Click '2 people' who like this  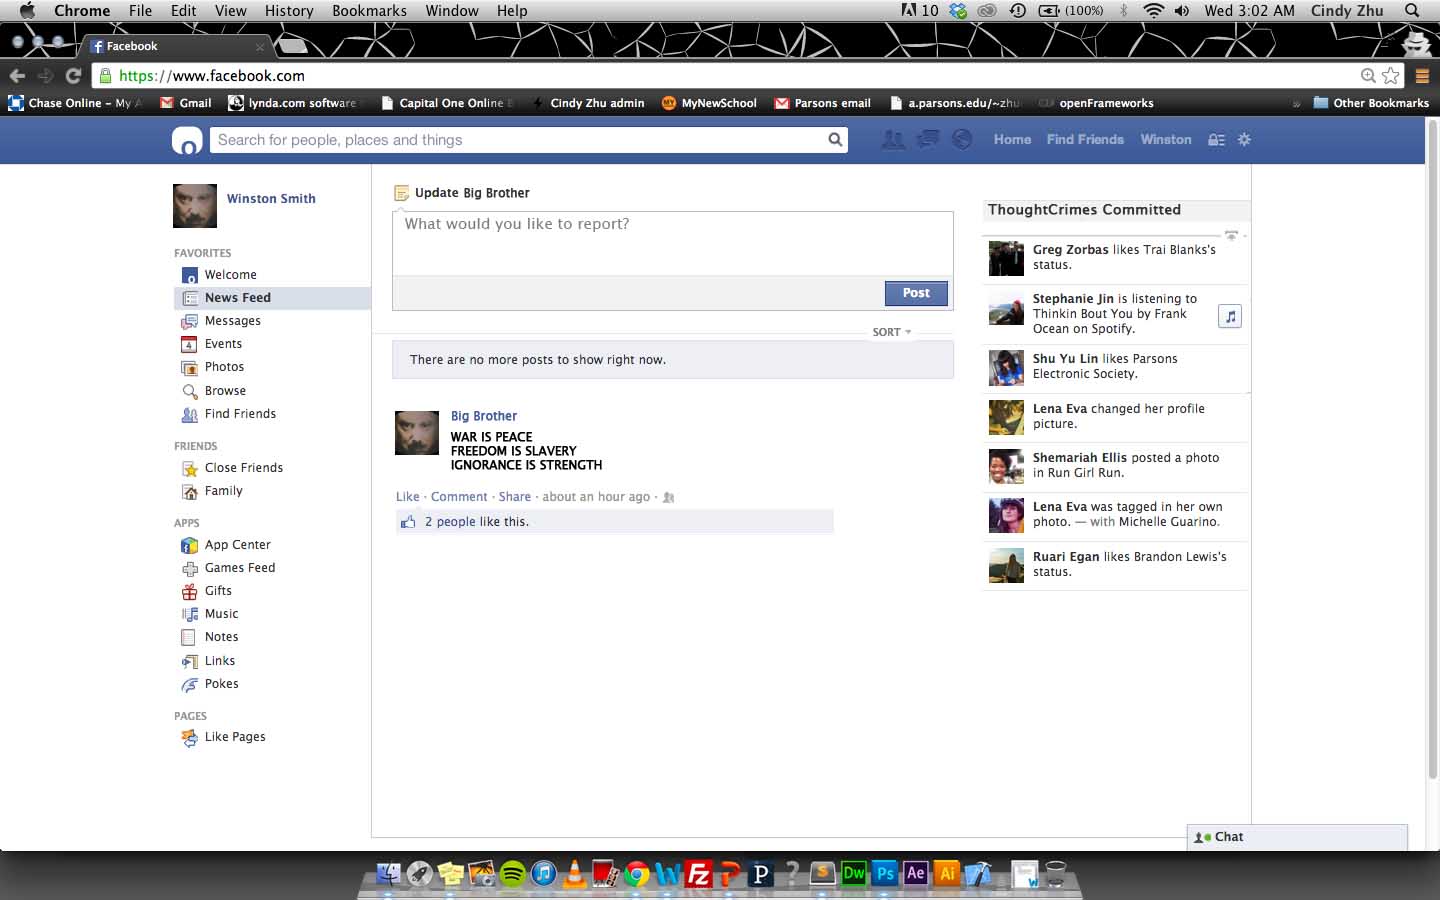[x=450, y=522]
